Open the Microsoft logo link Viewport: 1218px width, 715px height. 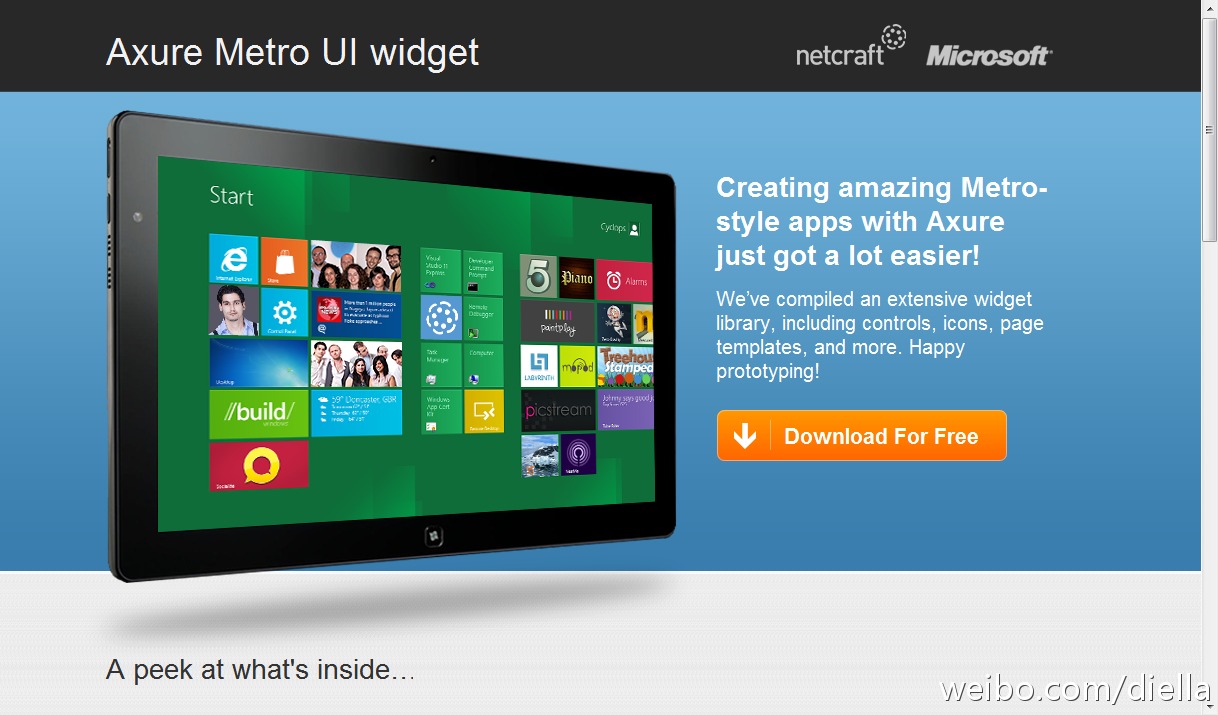[x=989, y=55]
